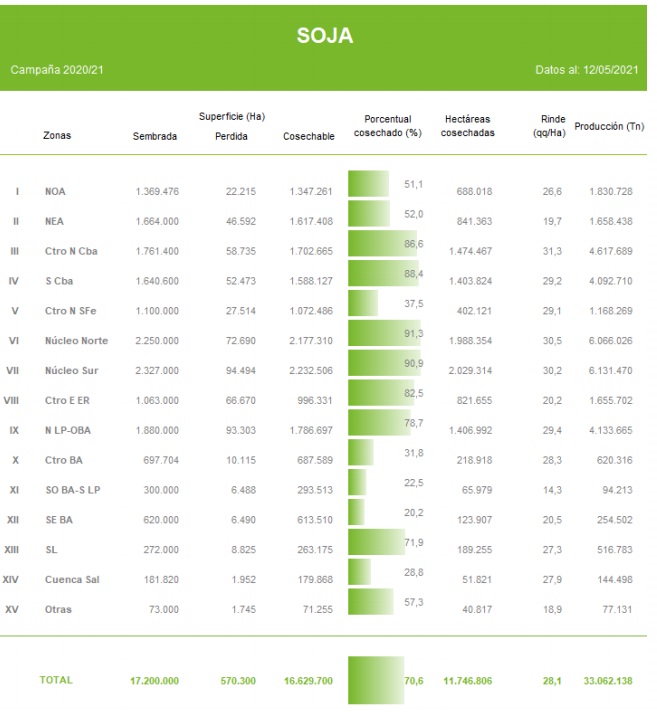
Task: Click the Producción (Tn) column header
Action: [608, 126]
